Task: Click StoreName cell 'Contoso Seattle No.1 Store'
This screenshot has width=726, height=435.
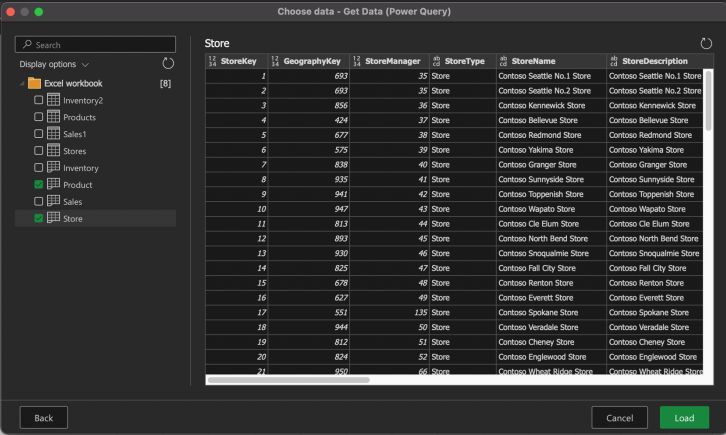Action: coord(551,76)
